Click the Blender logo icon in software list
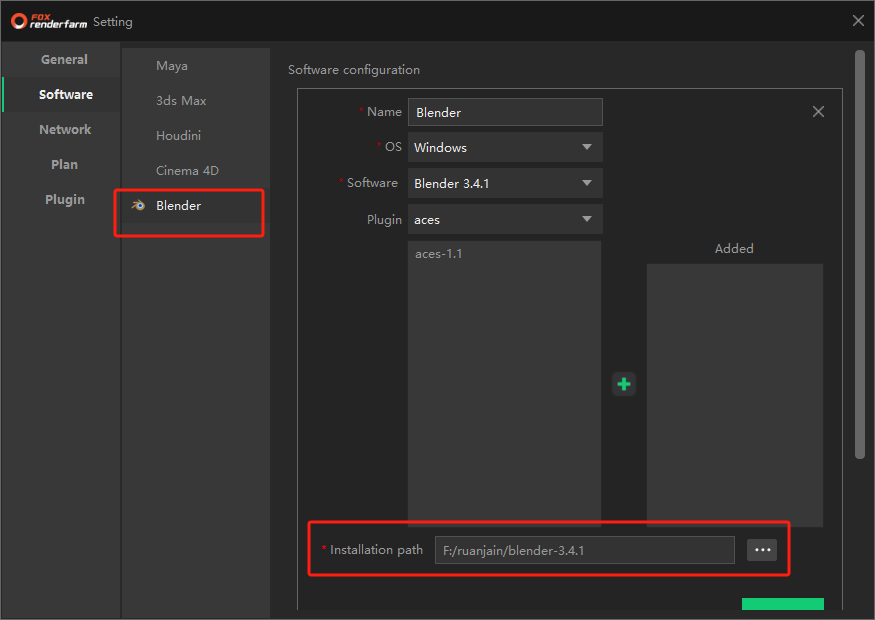The image size is (875, 620). [138, 205]
